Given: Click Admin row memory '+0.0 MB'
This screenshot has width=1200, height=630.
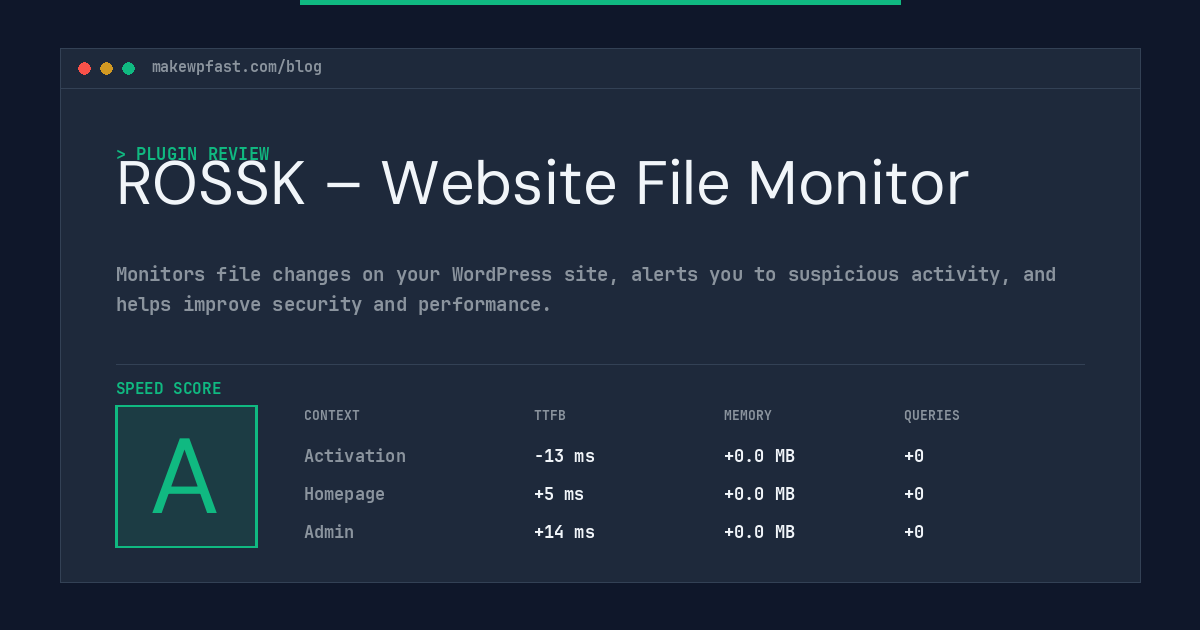Looking at the screenshot, I should [x=759, y=532].
